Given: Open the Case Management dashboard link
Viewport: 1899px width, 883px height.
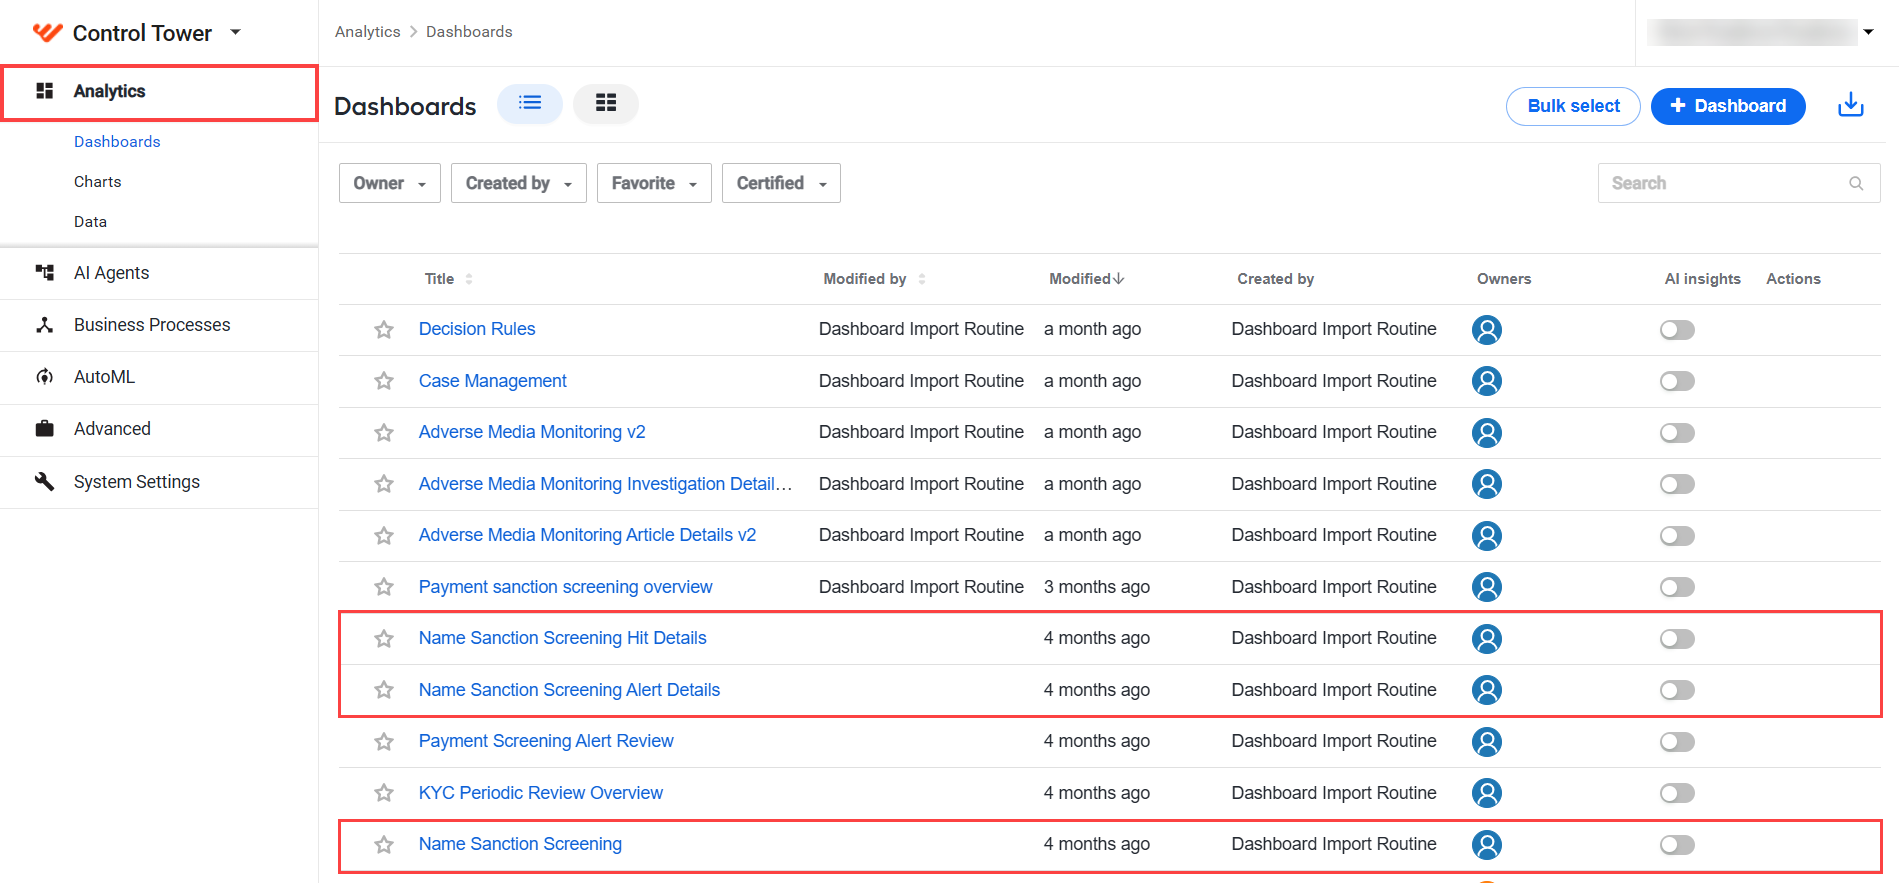Looking at the screenshot, I should (x=492, y=381).
